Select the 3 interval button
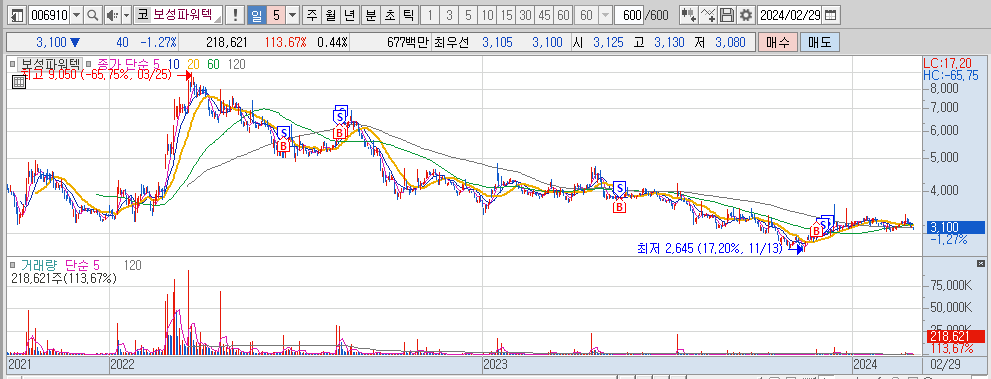The width and height of the screenshot is (991, 379). tap(449, 15)
